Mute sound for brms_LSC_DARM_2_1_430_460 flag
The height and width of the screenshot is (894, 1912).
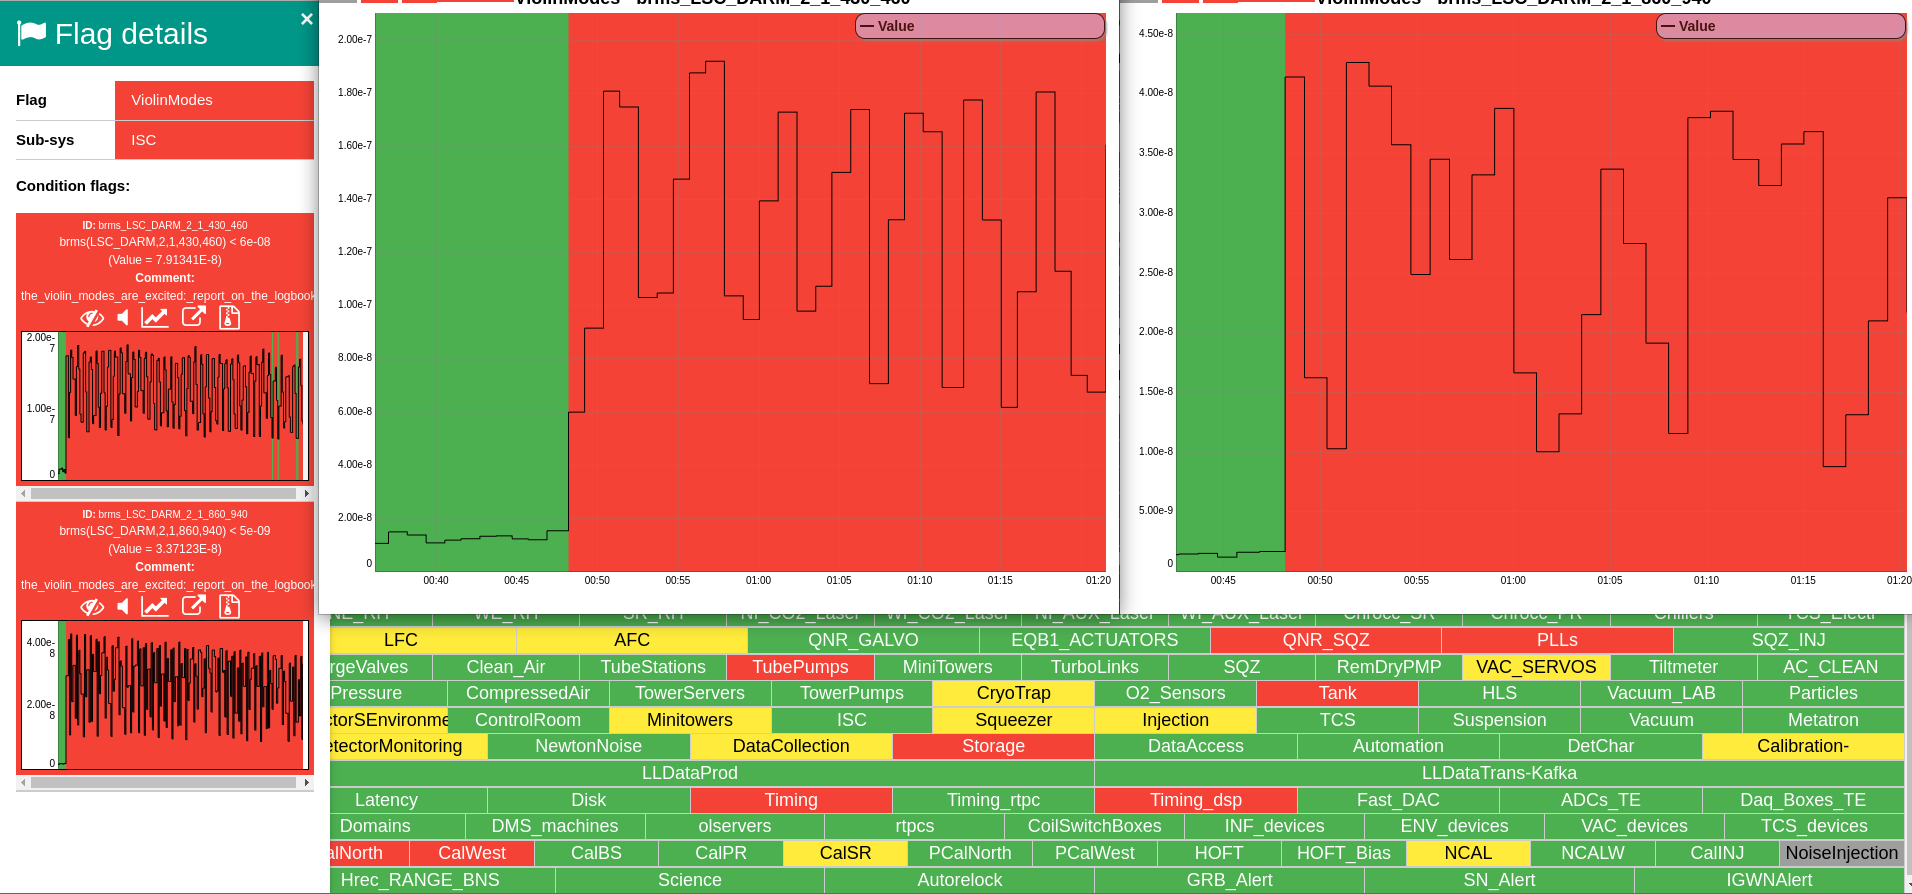pos(122,318)
